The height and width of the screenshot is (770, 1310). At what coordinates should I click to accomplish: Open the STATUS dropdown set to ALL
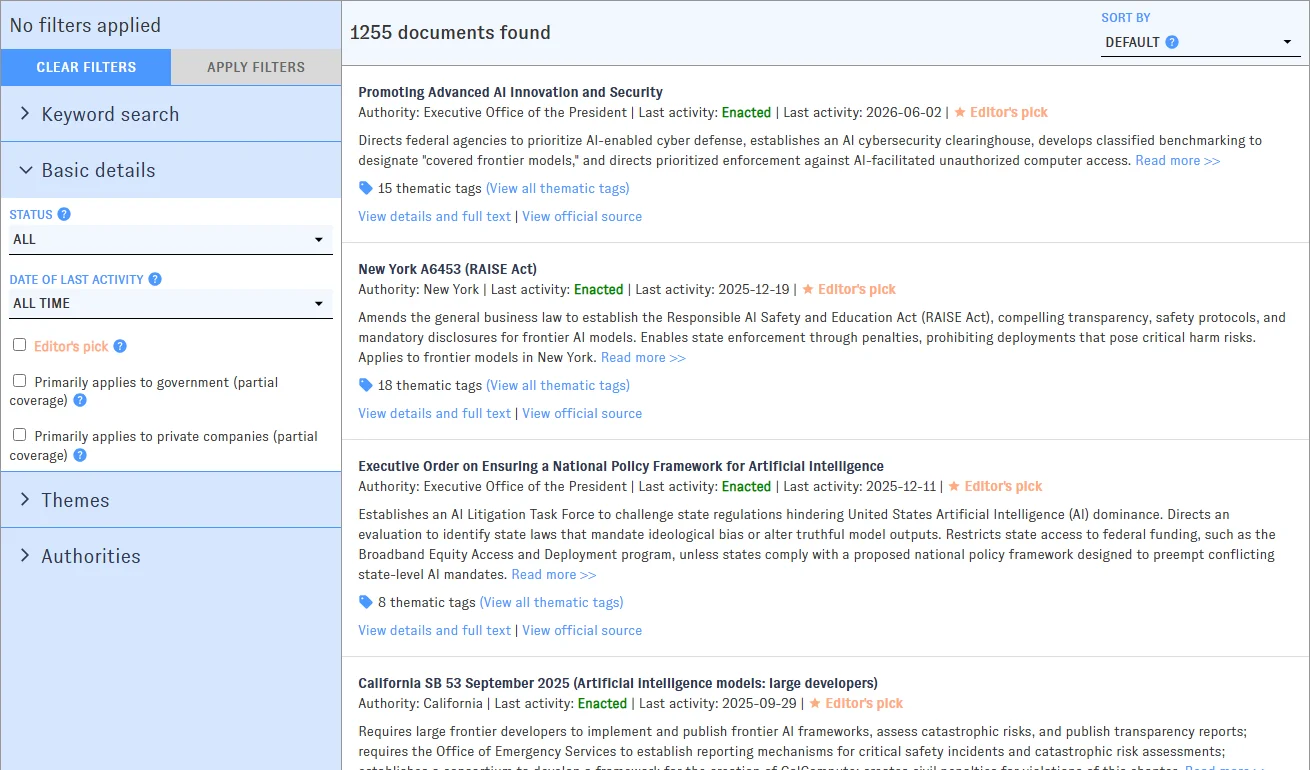point(171,239)
